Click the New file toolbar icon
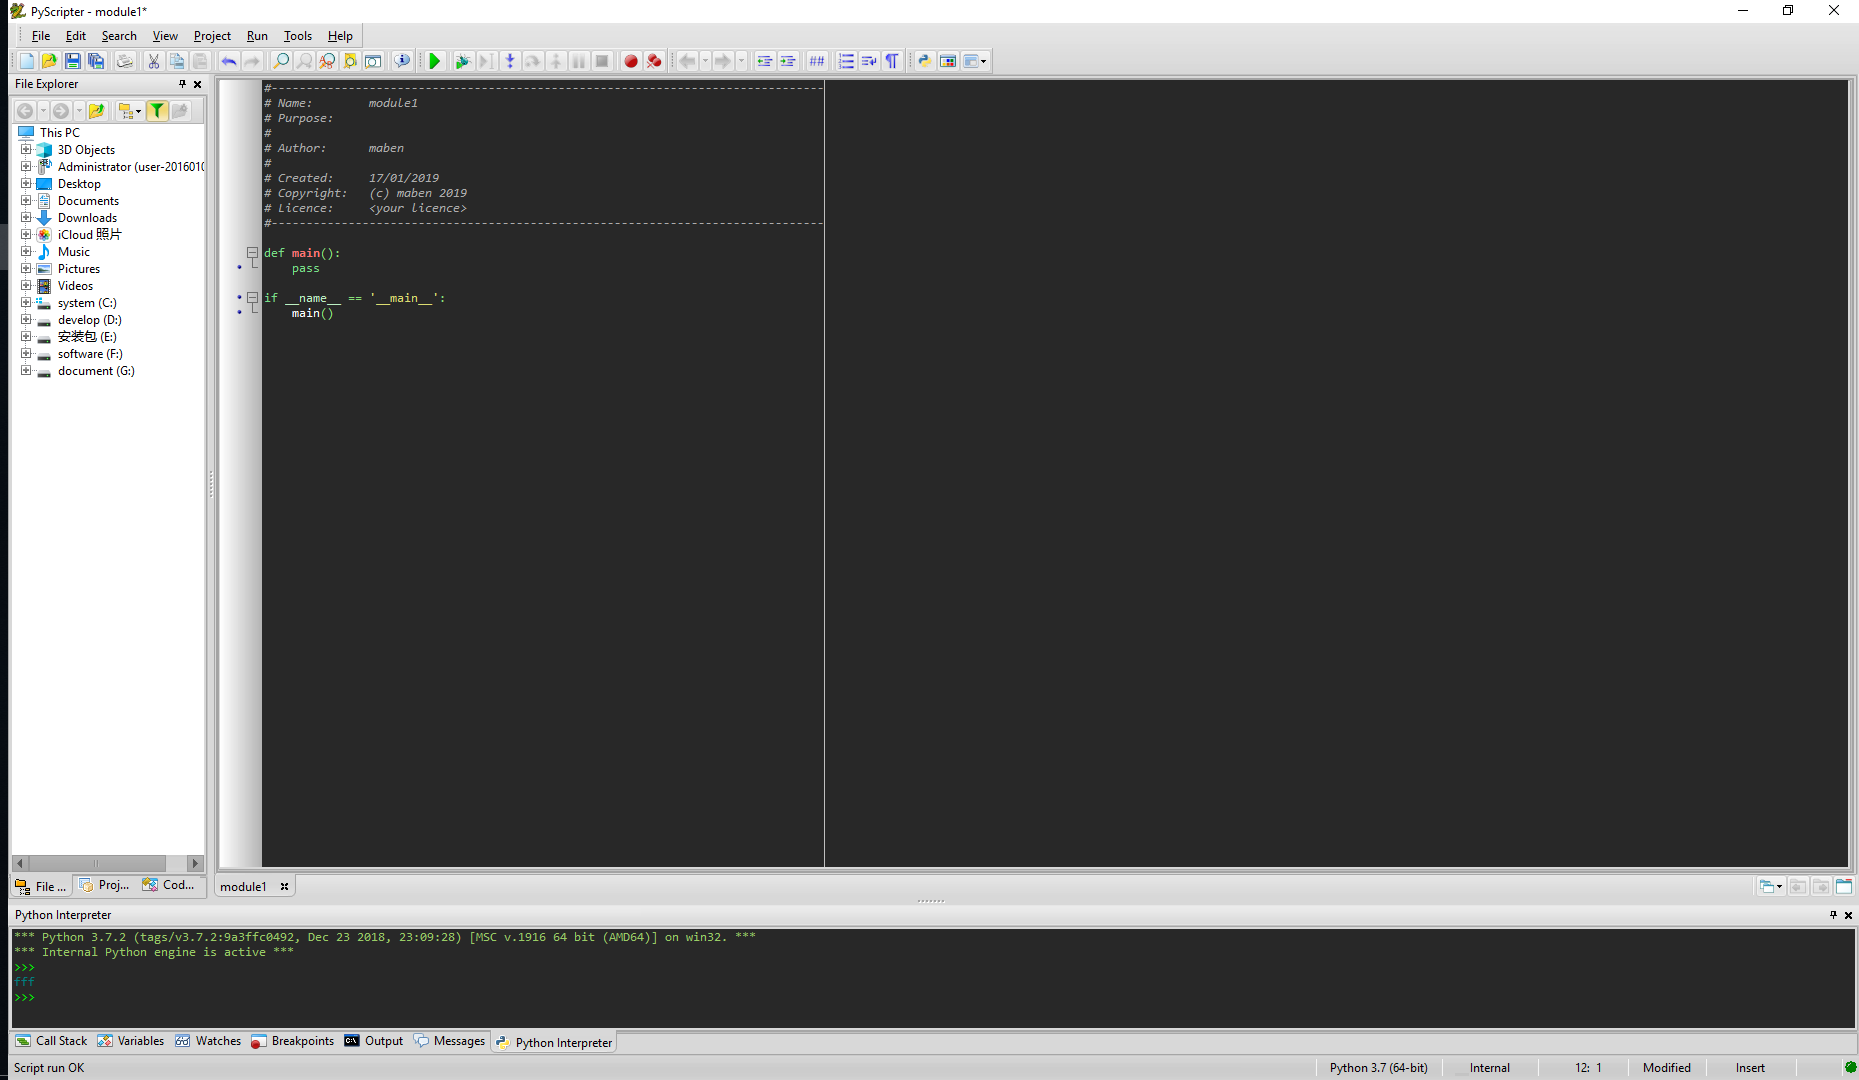This screenshot has width=1859, height=1080. 27,61
